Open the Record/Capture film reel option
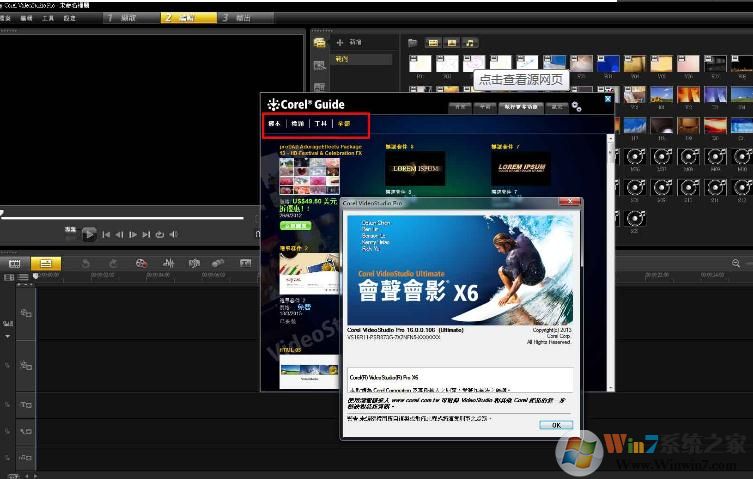 click(141, 263)
